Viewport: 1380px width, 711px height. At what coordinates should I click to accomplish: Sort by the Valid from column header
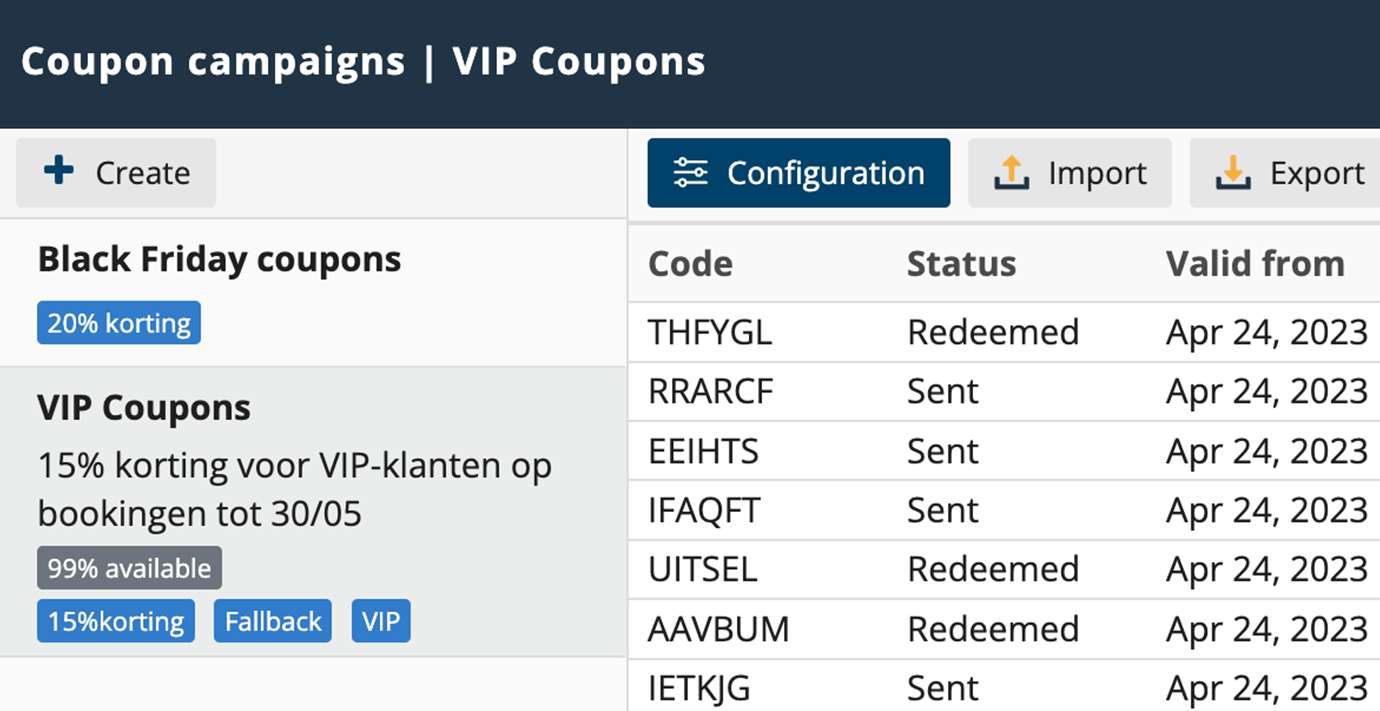click(x=1254, y=264)
